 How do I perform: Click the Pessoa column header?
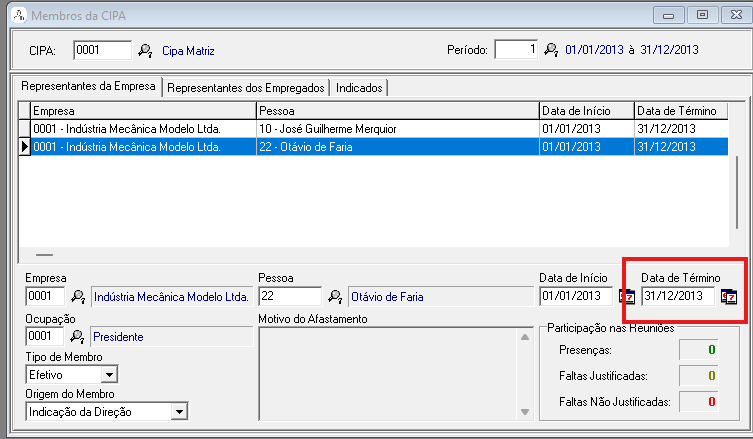[x=398, y=111]
